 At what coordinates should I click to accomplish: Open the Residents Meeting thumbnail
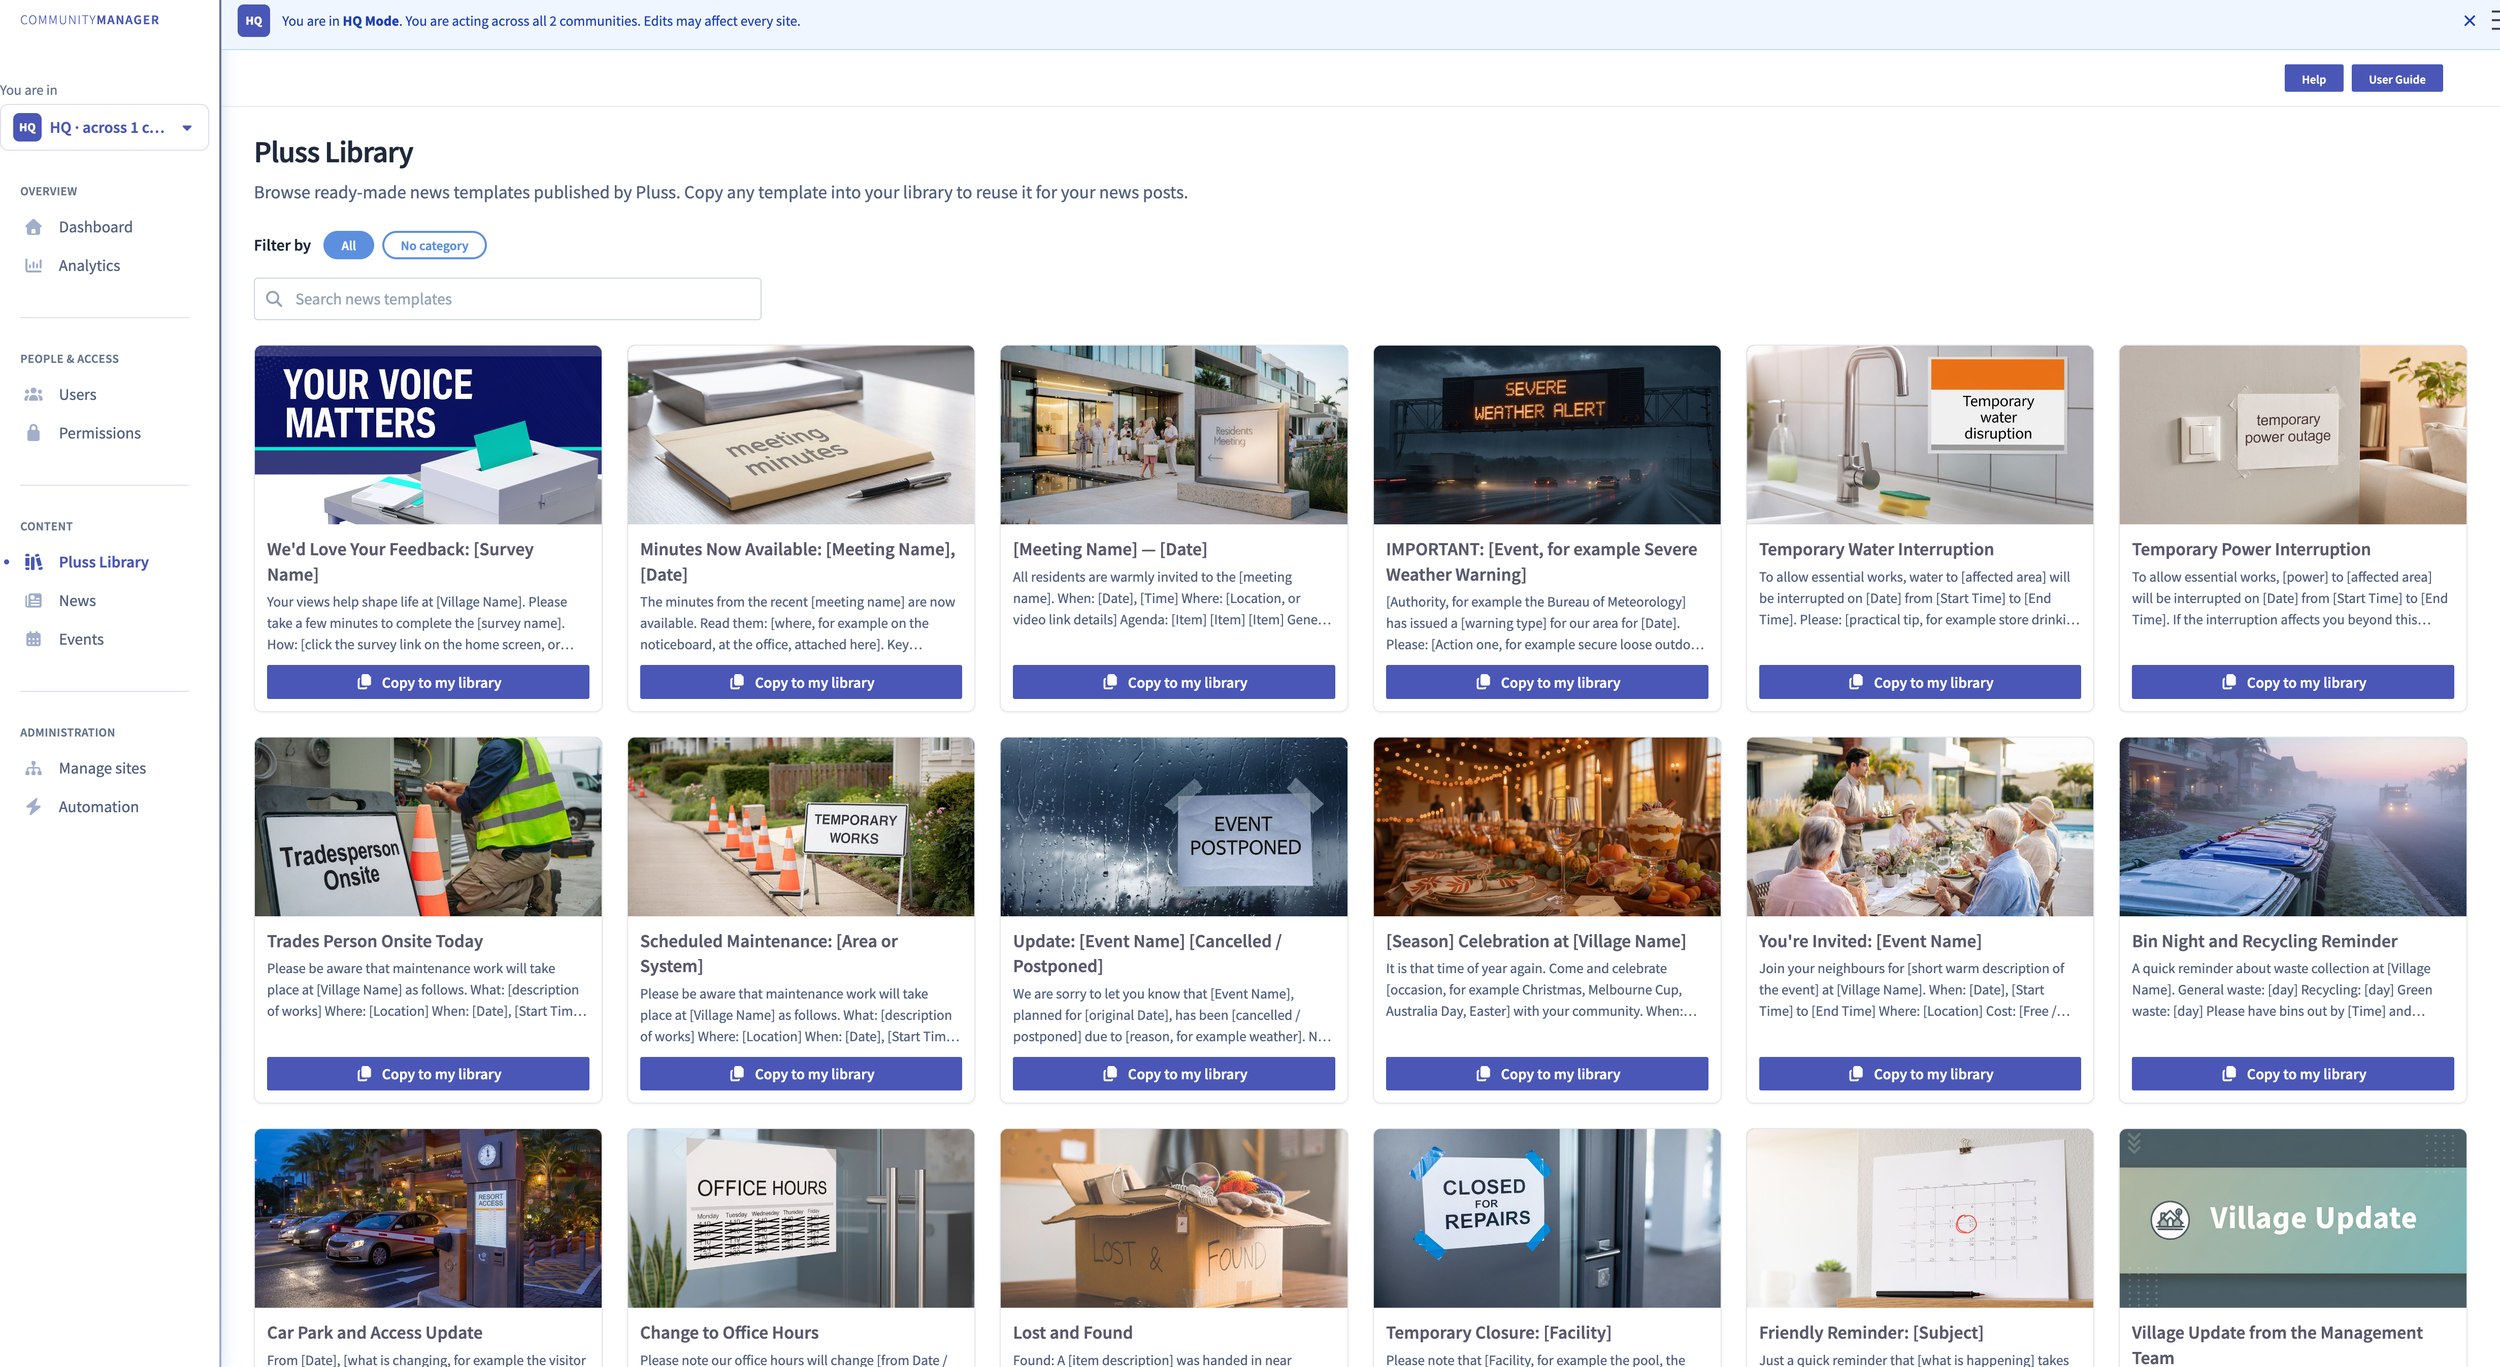pos(1174,435)
